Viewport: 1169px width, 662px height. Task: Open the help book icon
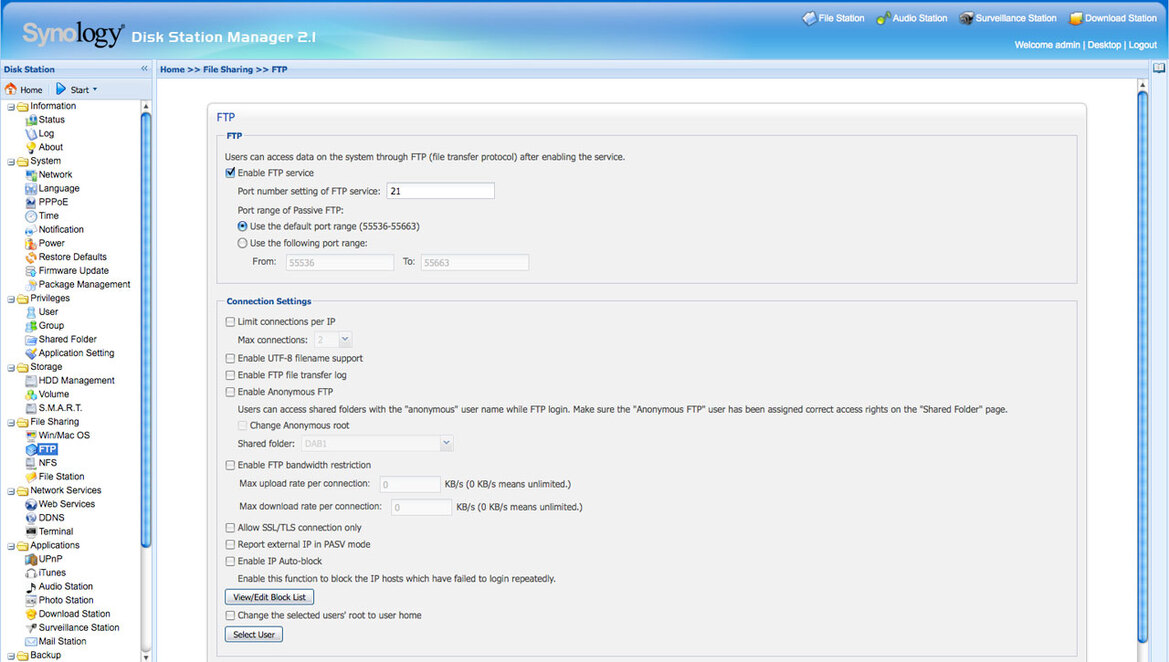(x=1159, y=69)
